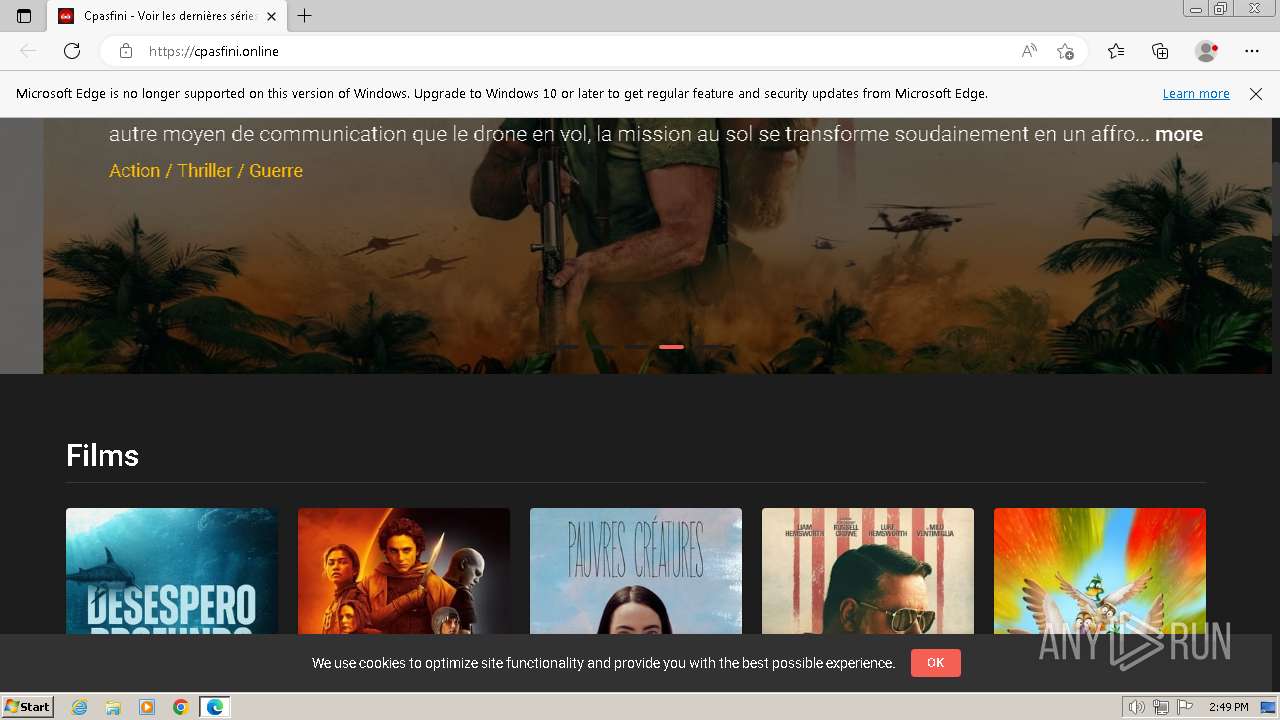Select the active red carousel indicator

[672, 347]
